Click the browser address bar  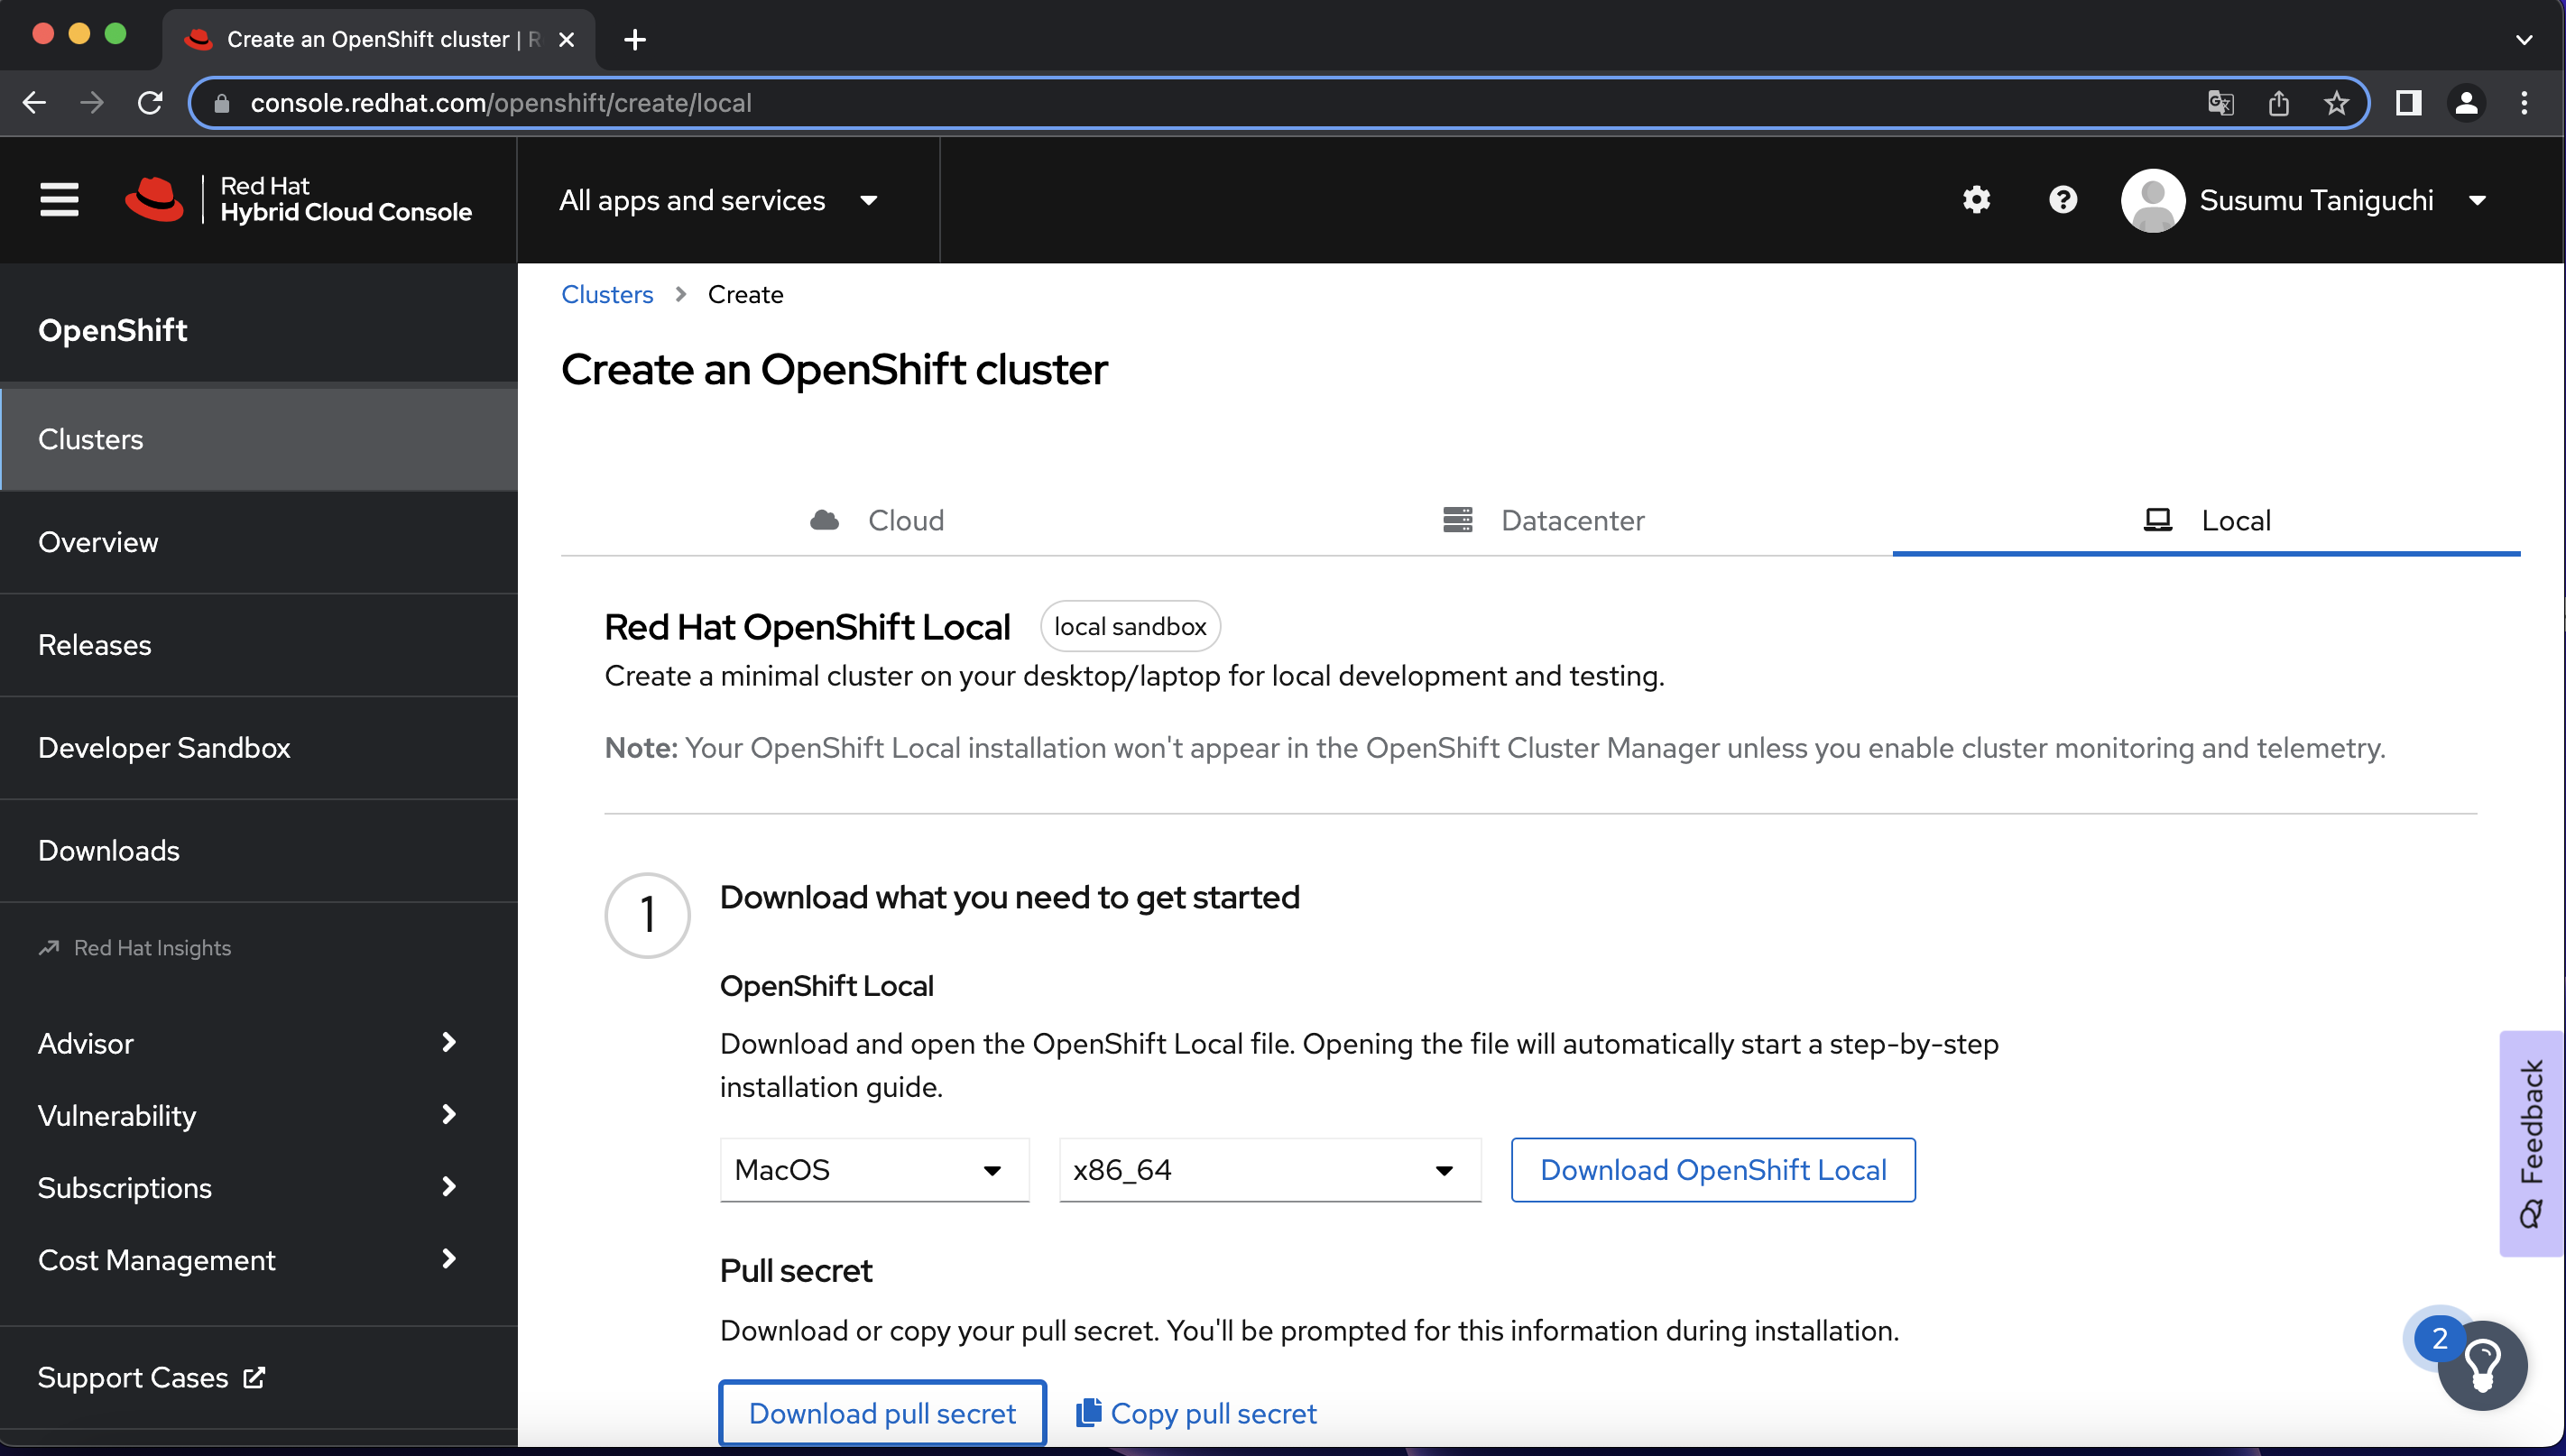1200,103
